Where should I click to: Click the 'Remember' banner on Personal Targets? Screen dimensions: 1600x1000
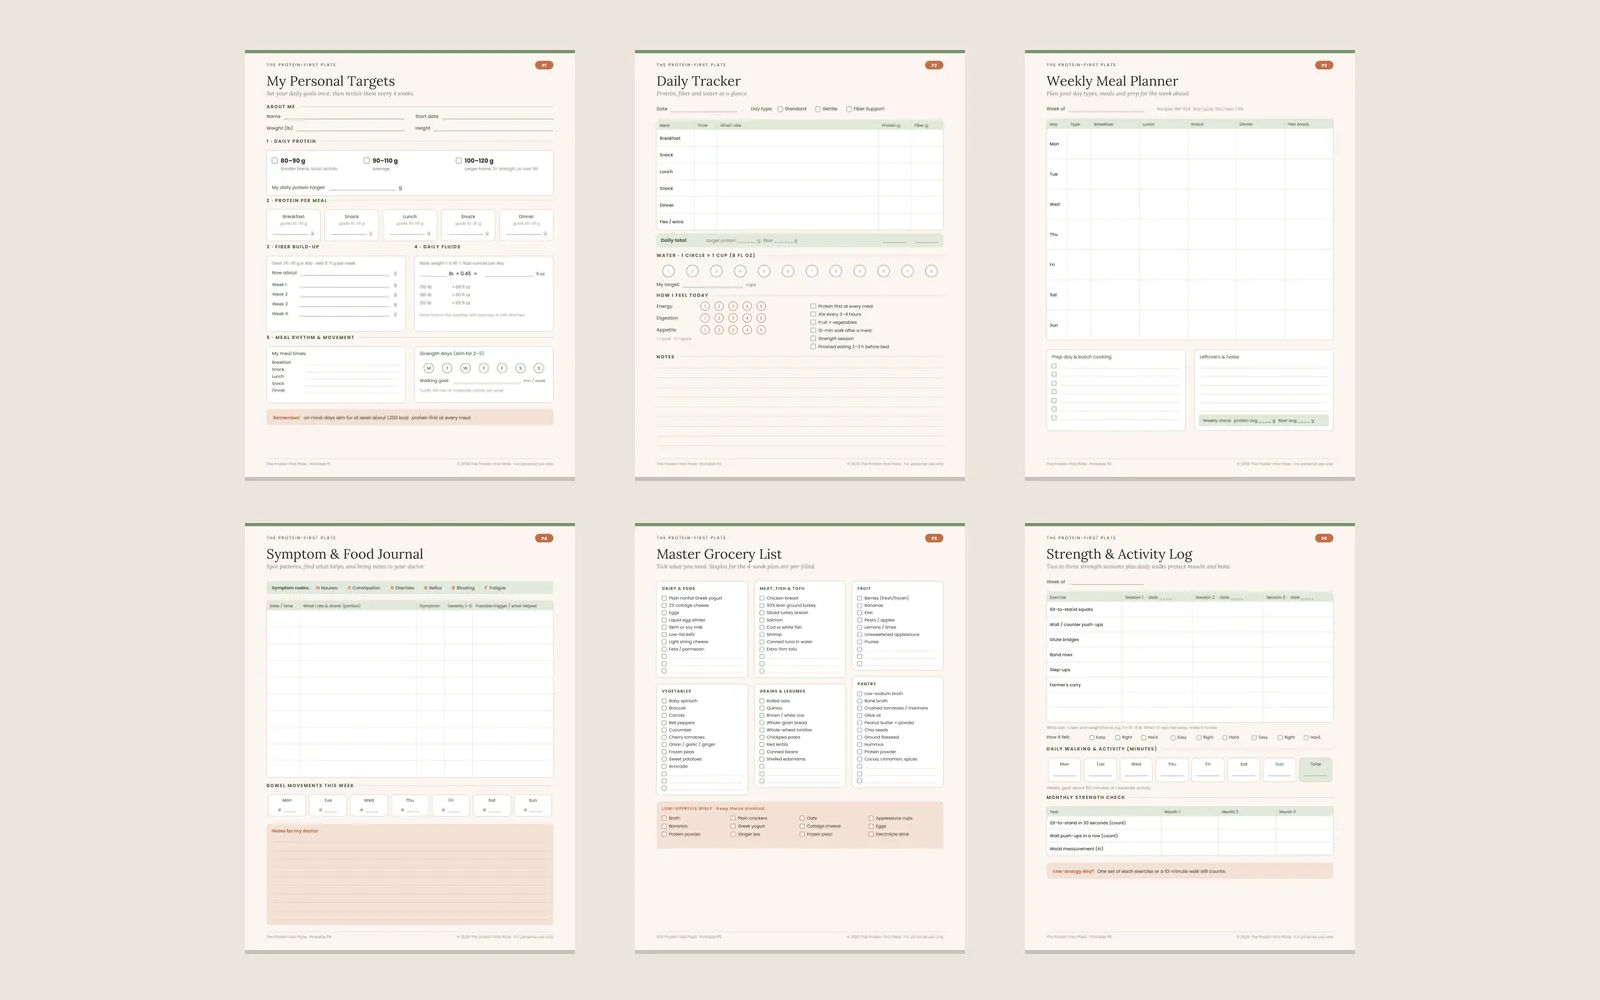(x=410, y=418)
